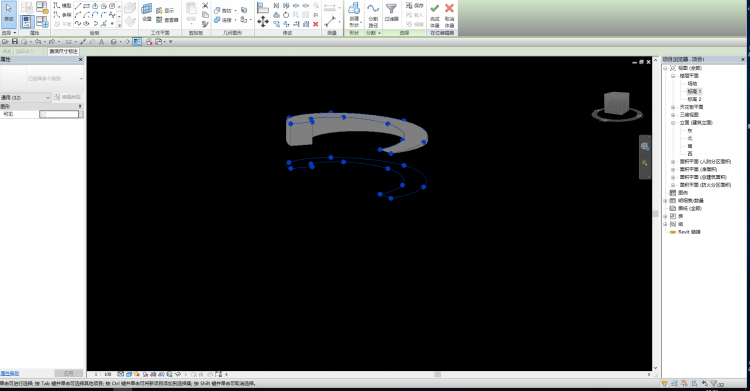This screenshot has height=391, width=750.
Task: Click the 可见 value input field
Action: (59, 114)
